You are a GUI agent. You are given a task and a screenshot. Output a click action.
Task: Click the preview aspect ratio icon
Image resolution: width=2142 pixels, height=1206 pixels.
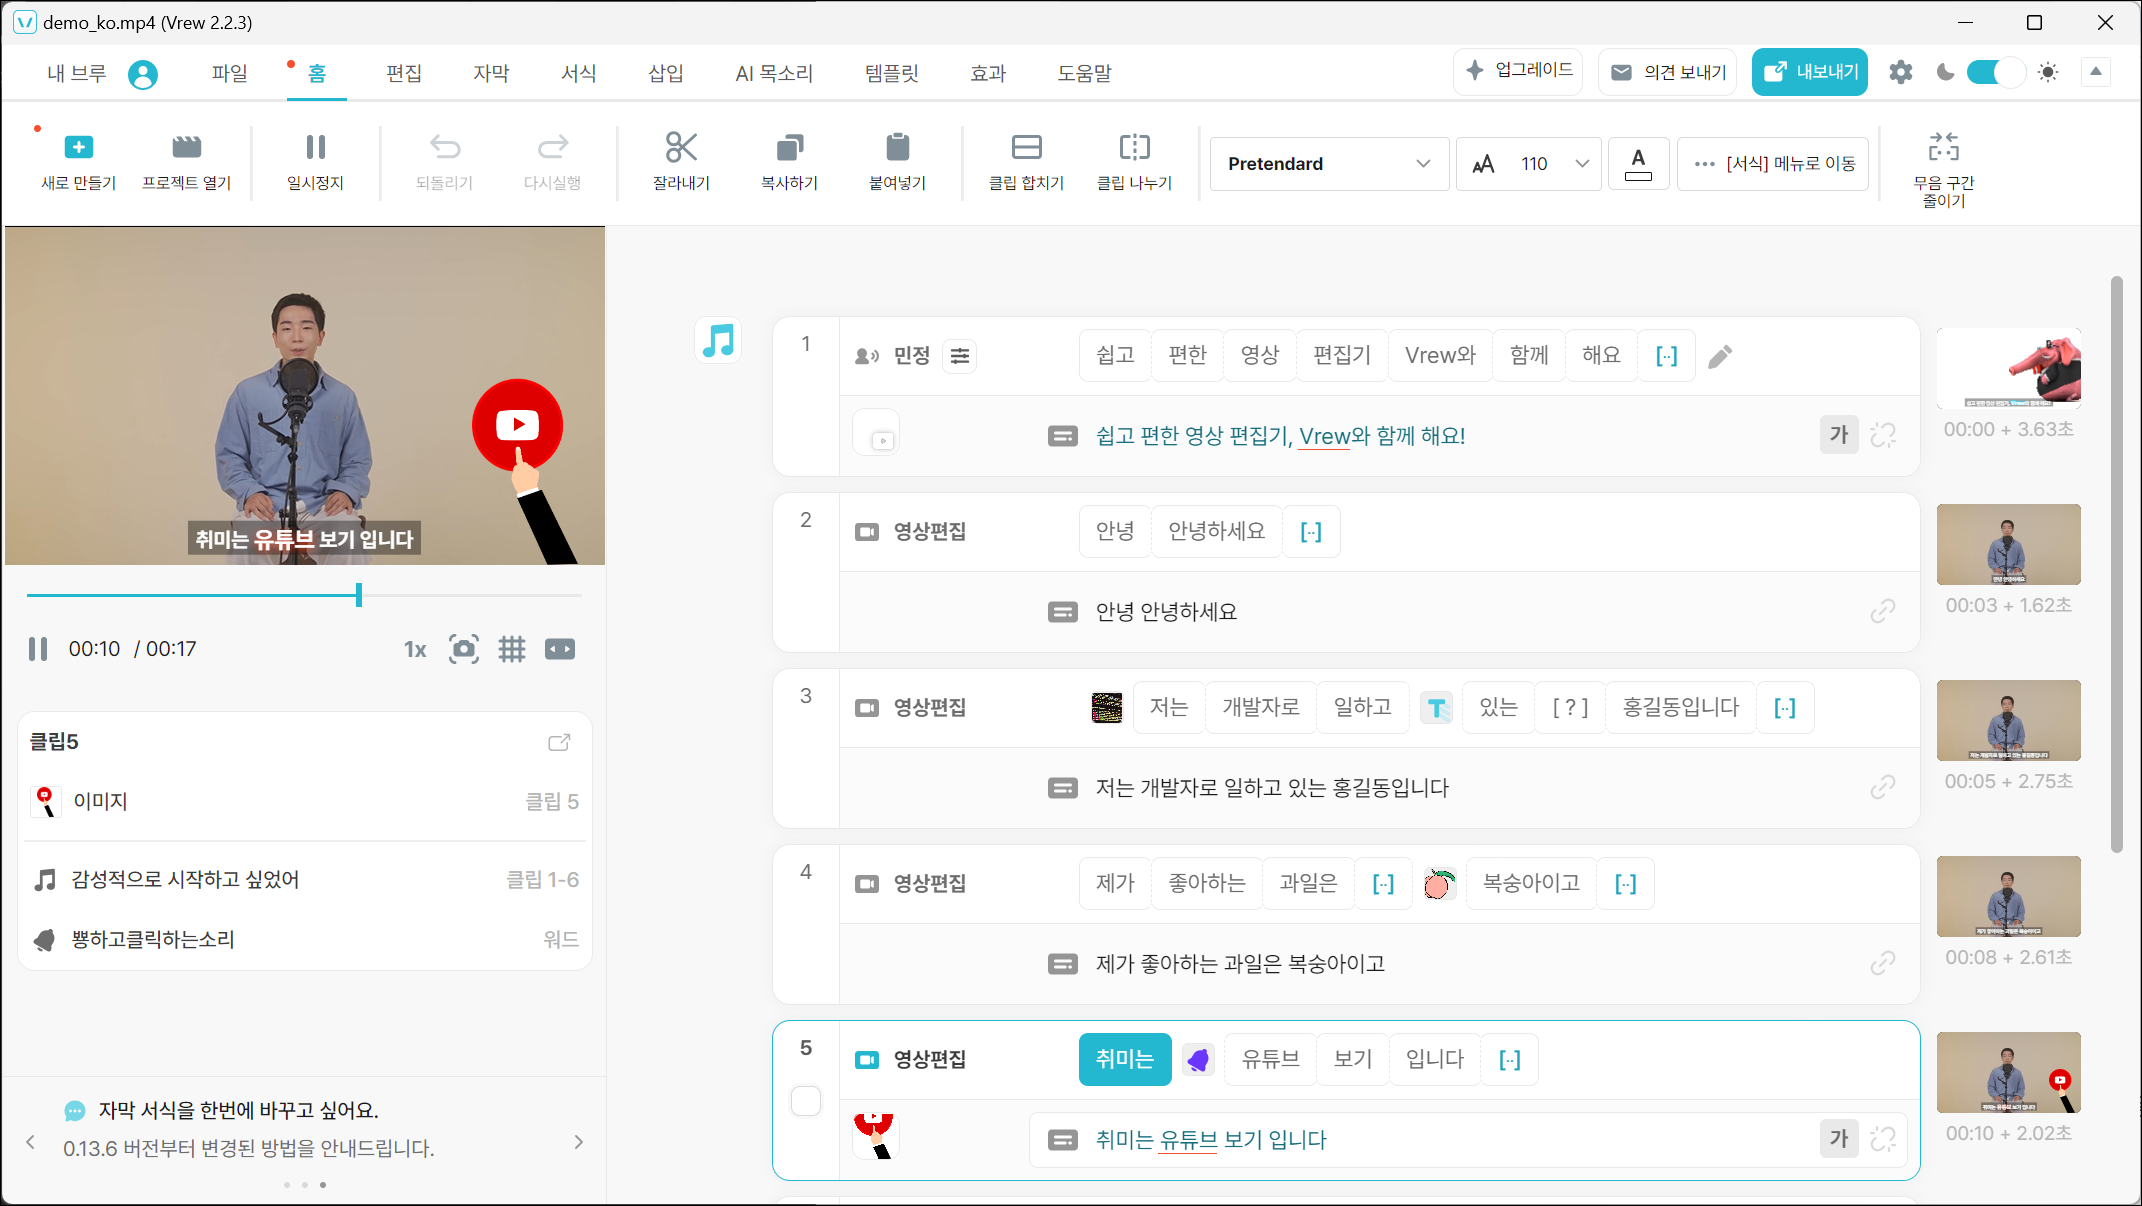click(x=560, y=649)
